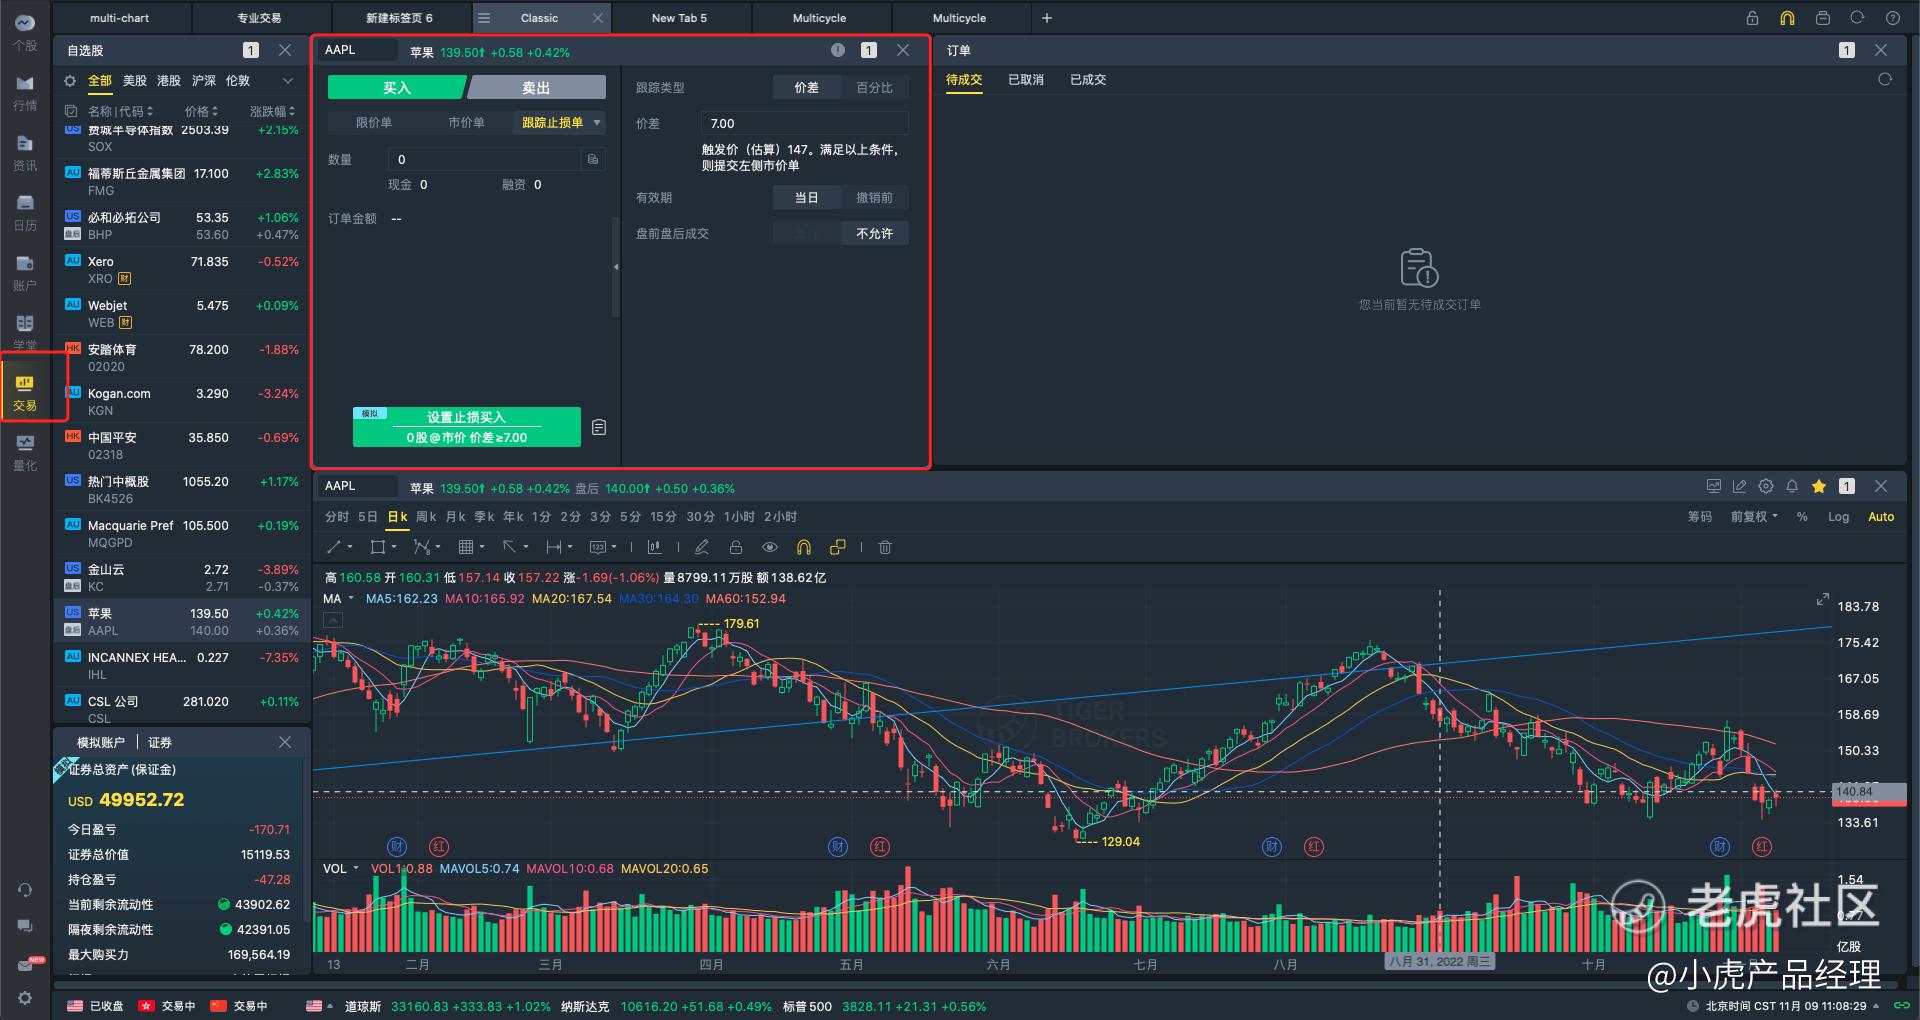Set a price alert with the bell icon
Viewport: 1920px width, 1020px height.
click(1792, 486)
